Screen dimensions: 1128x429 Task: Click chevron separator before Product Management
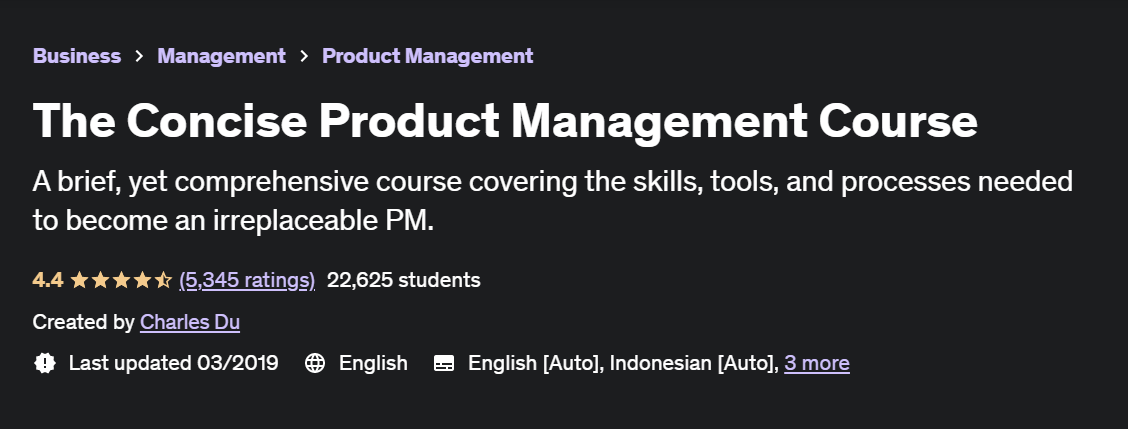click(x=304, y=57)
